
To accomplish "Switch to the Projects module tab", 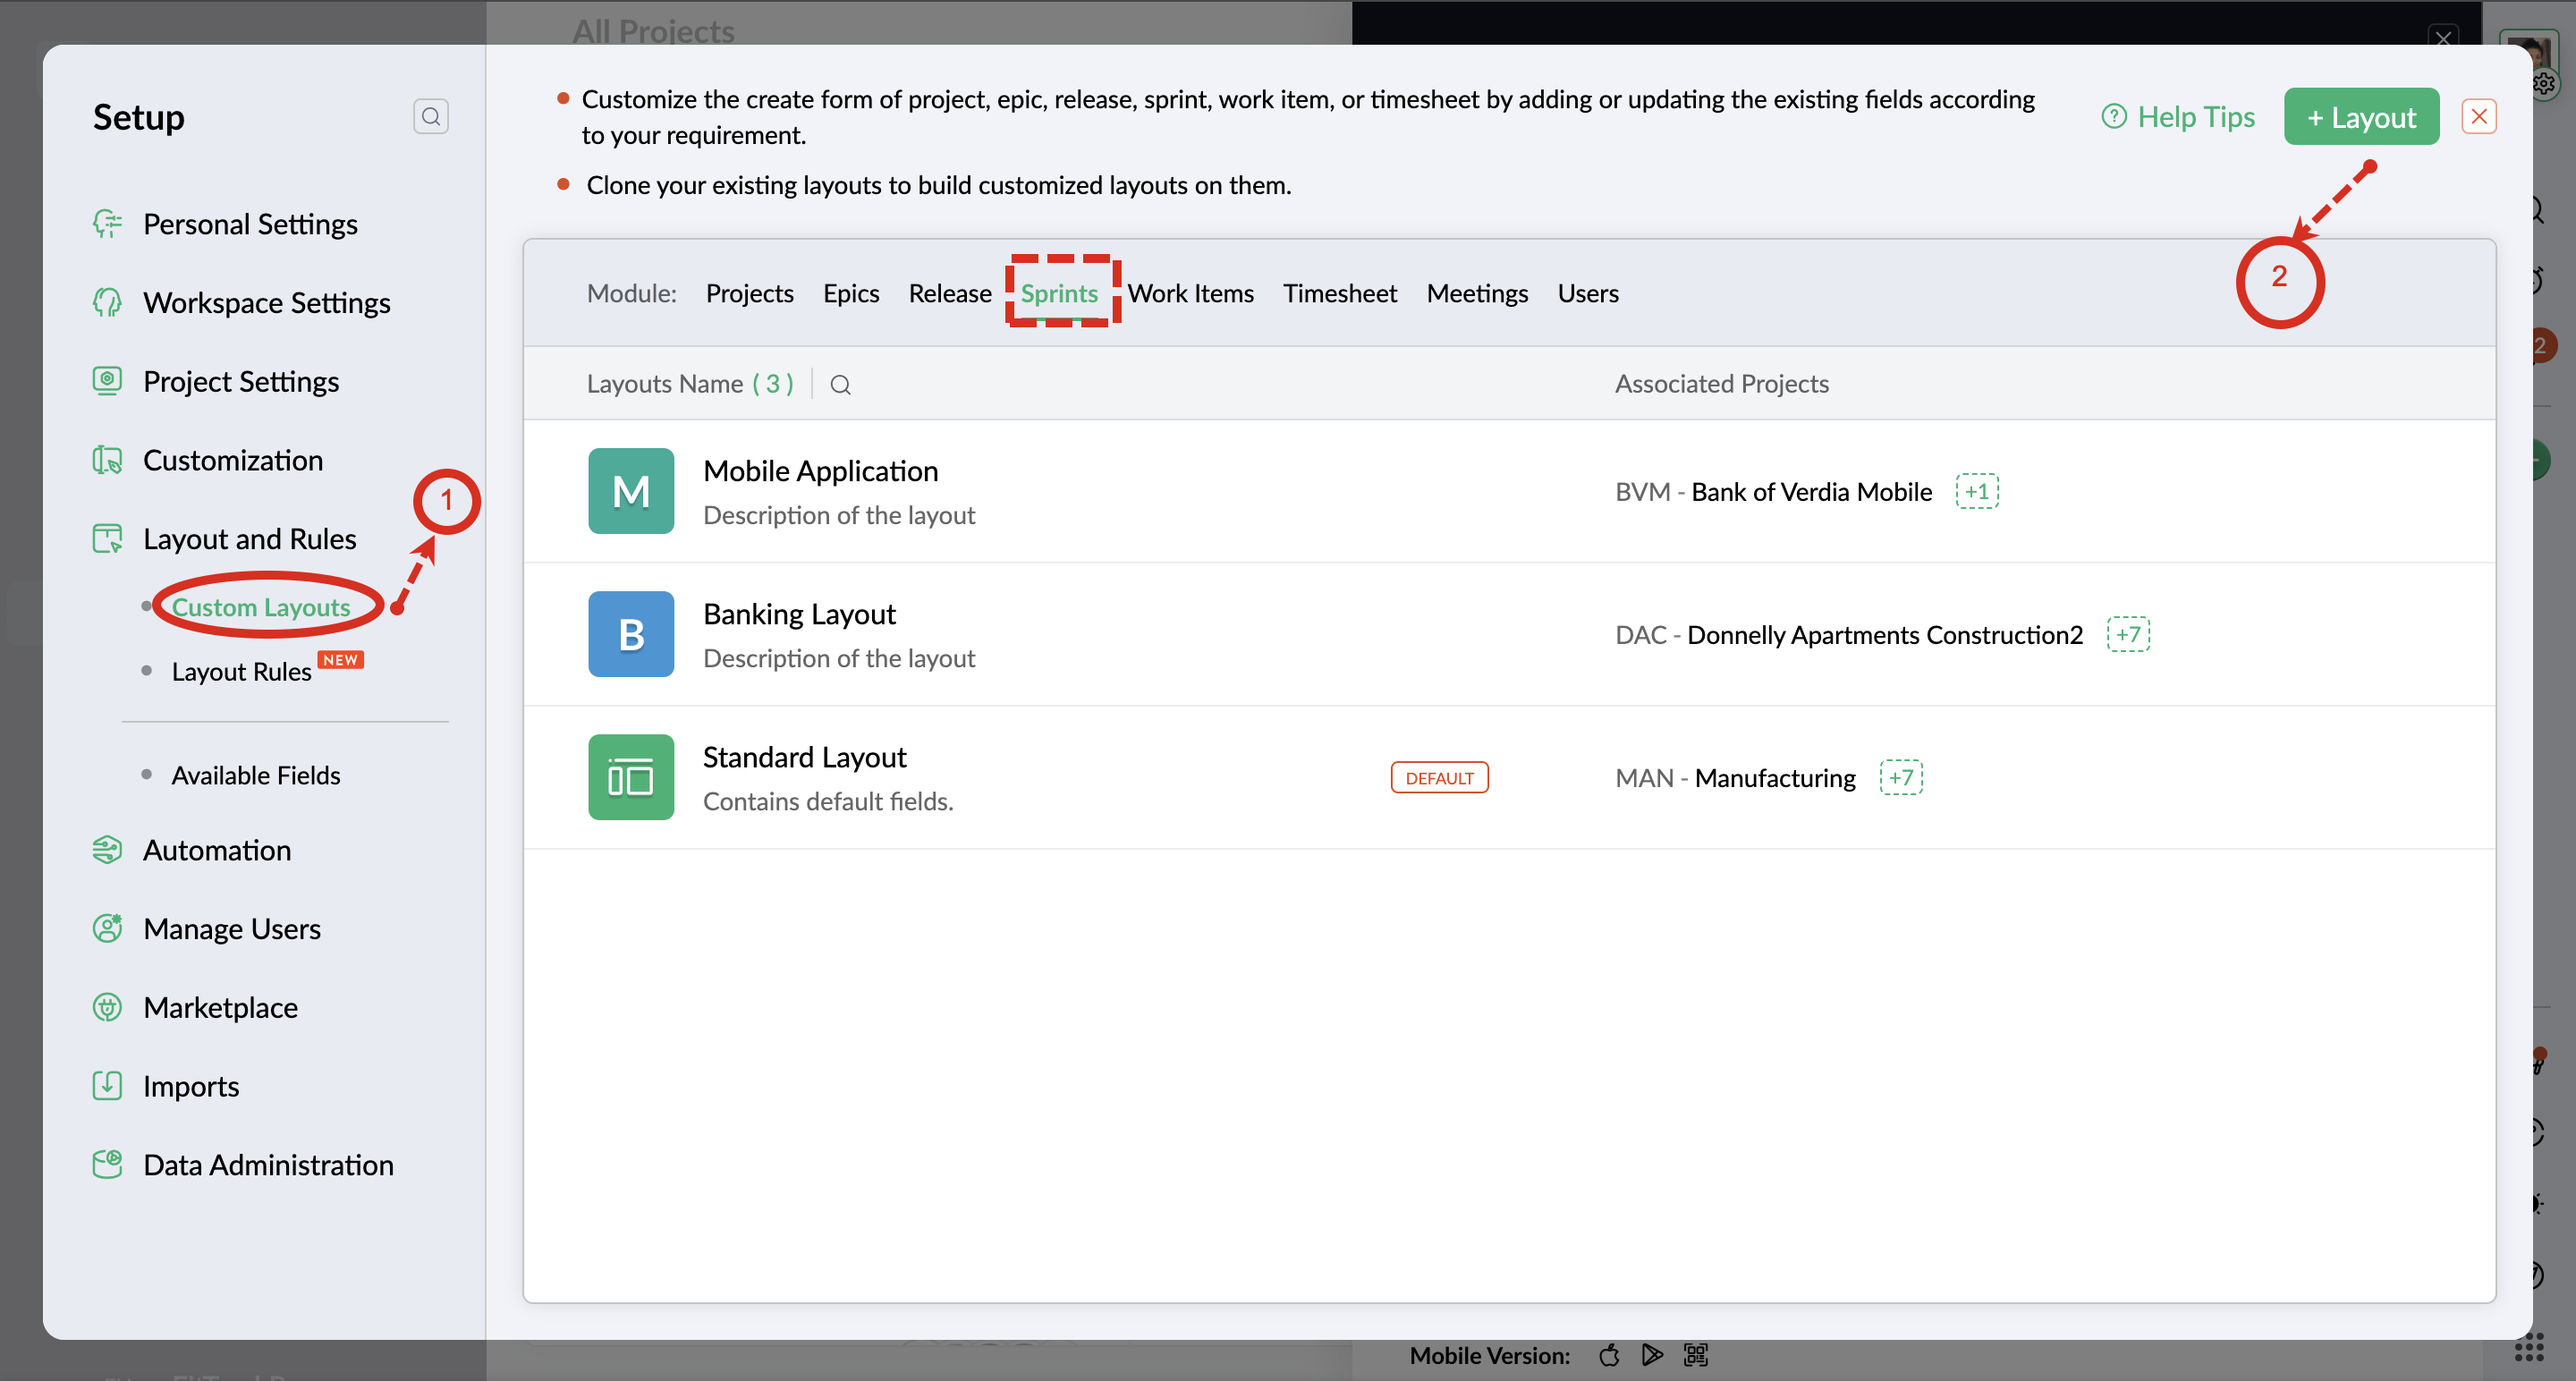I will [x=749, y=293].
